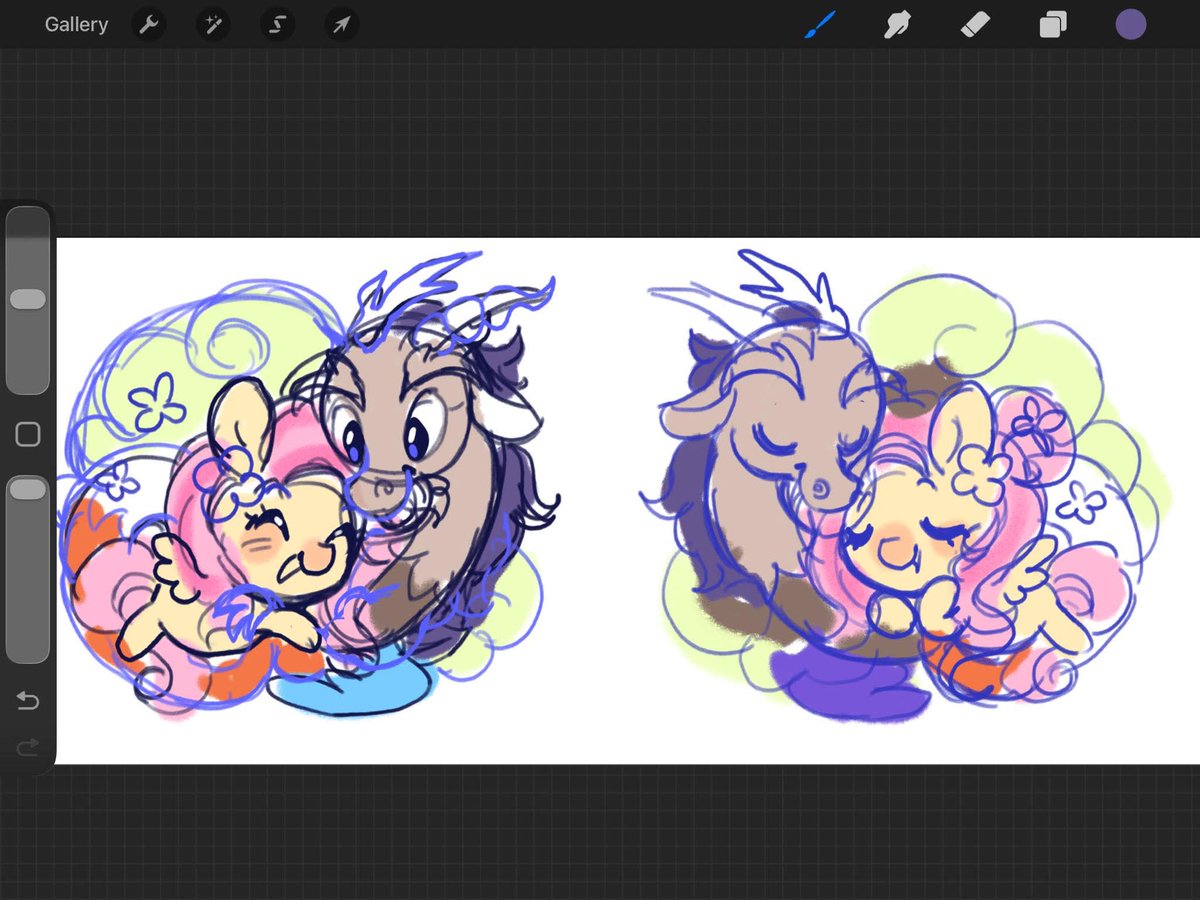Open the Gallery
The width and height of the screenshot is (1200, 900).
(76, 25)
